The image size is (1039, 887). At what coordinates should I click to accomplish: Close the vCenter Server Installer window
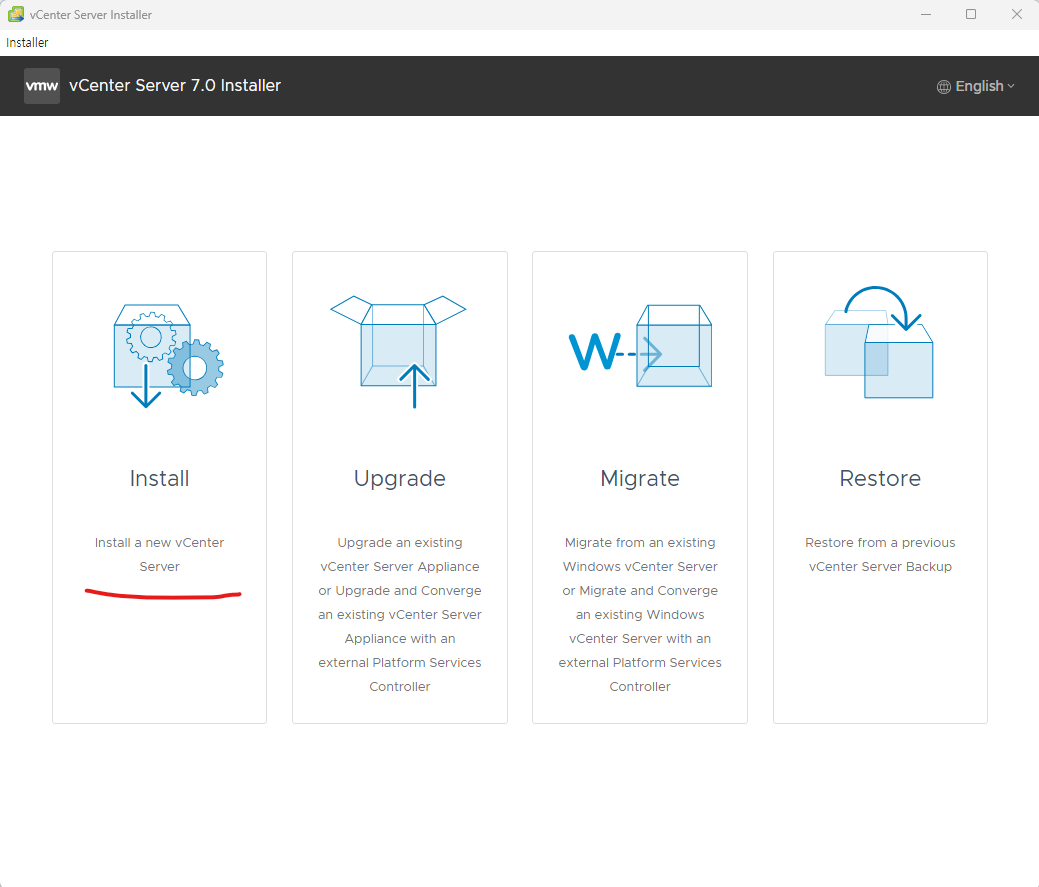click(1016, 15)
